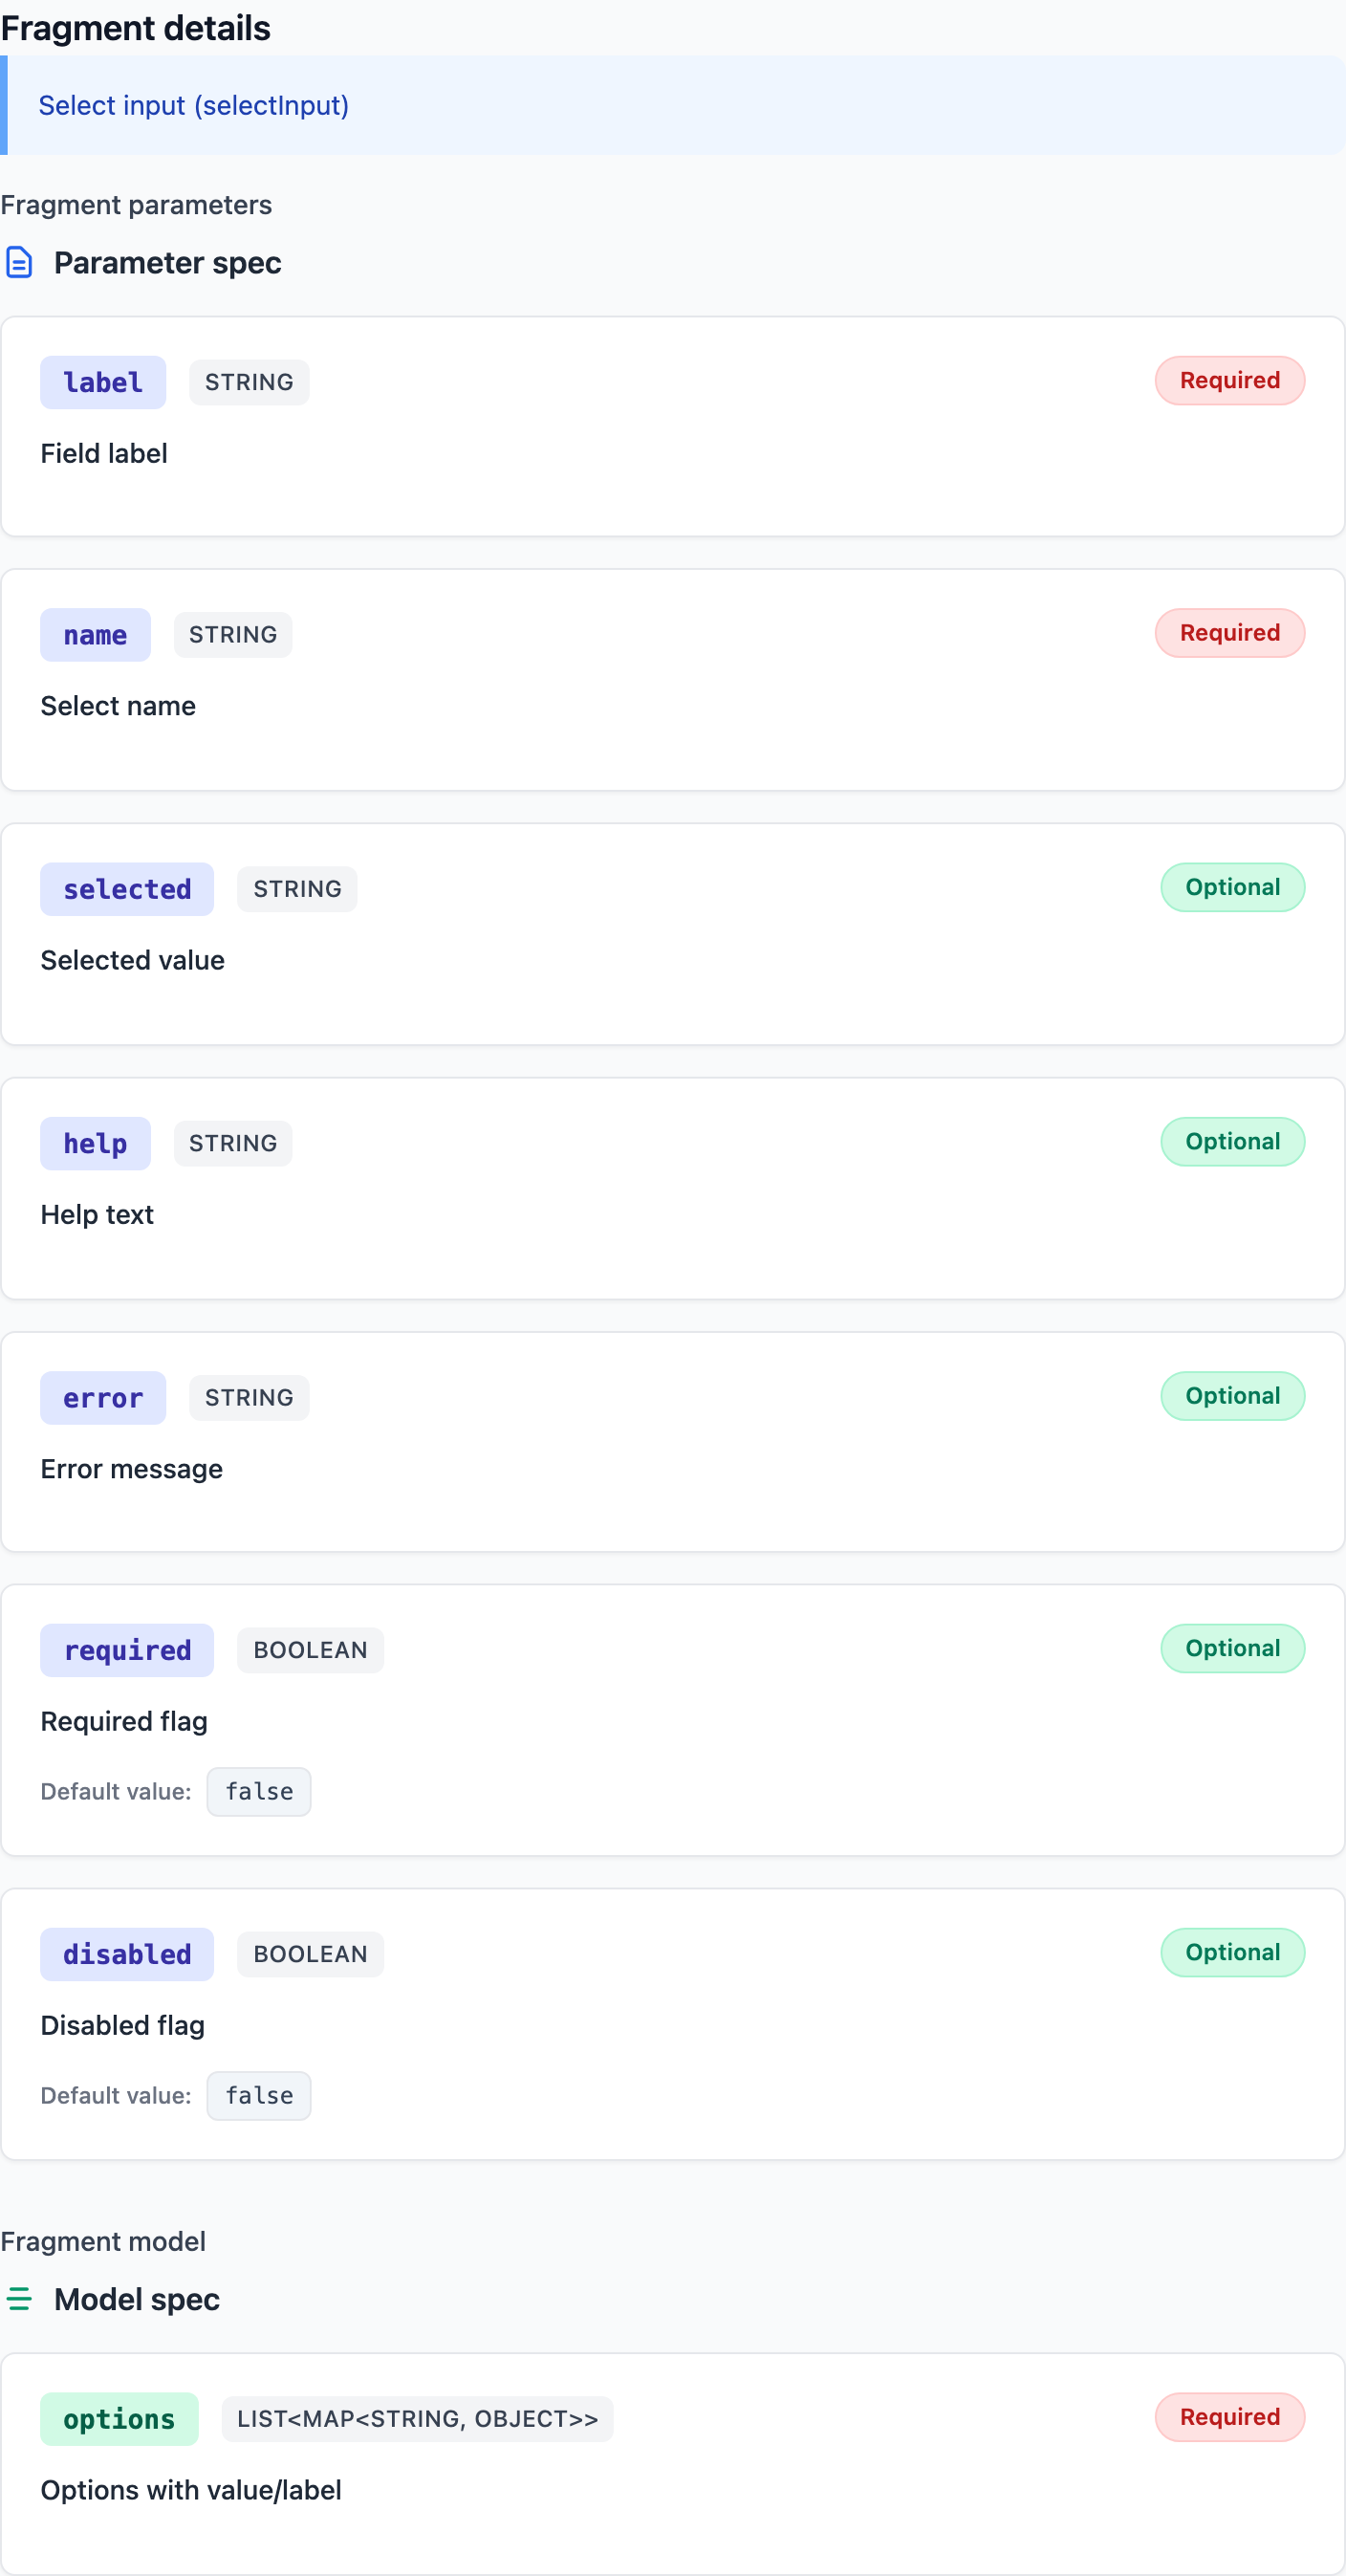Click Required badge on label parameter
The width and height of the screenshot is (1346, 2576).
point(1229,381)
